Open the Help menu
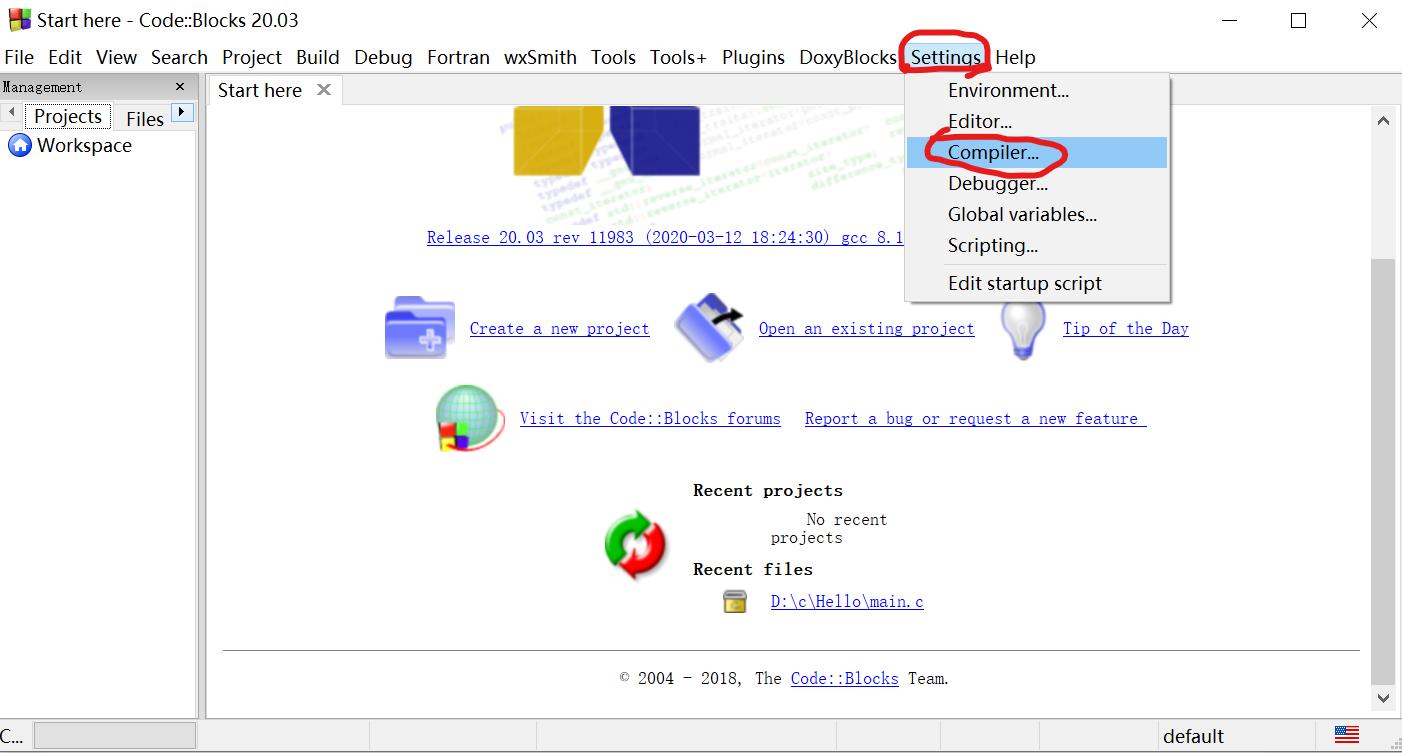1402x753 pixels. pyautogui.click(x=1015, y=57)
